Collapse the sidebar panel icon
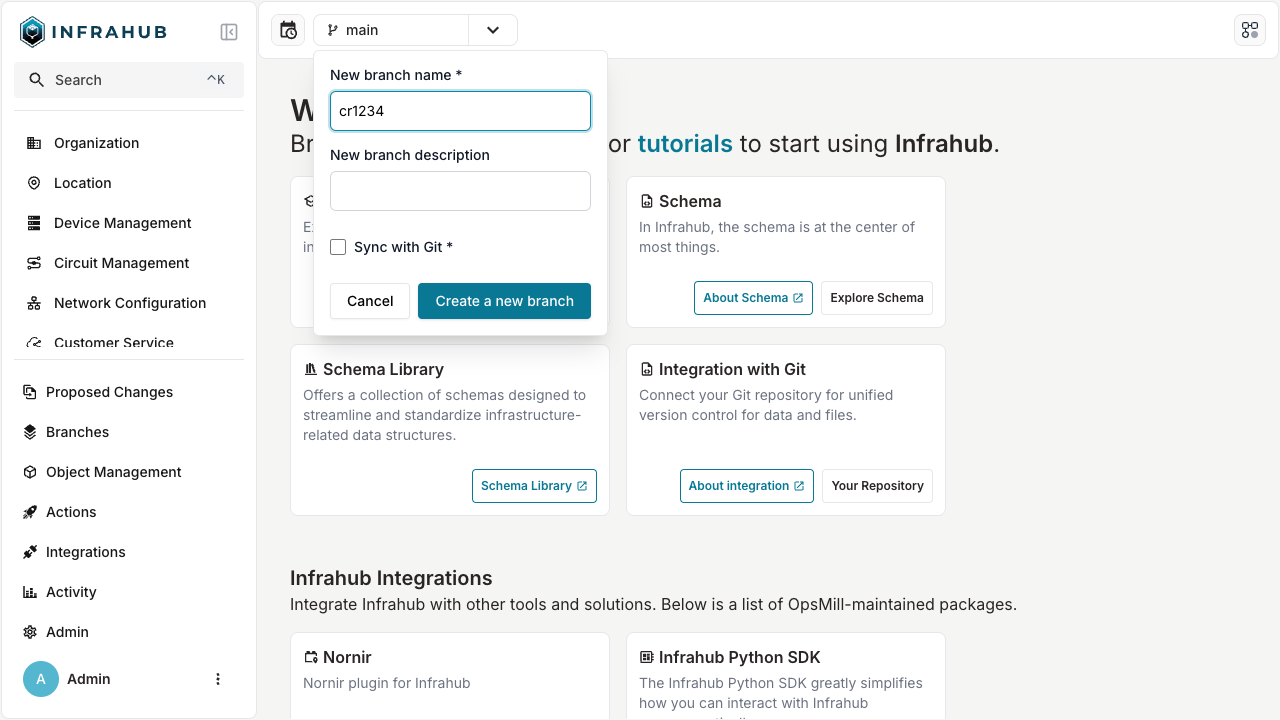This screenshot has height=720, width=1280. click(x=229, y=32)
